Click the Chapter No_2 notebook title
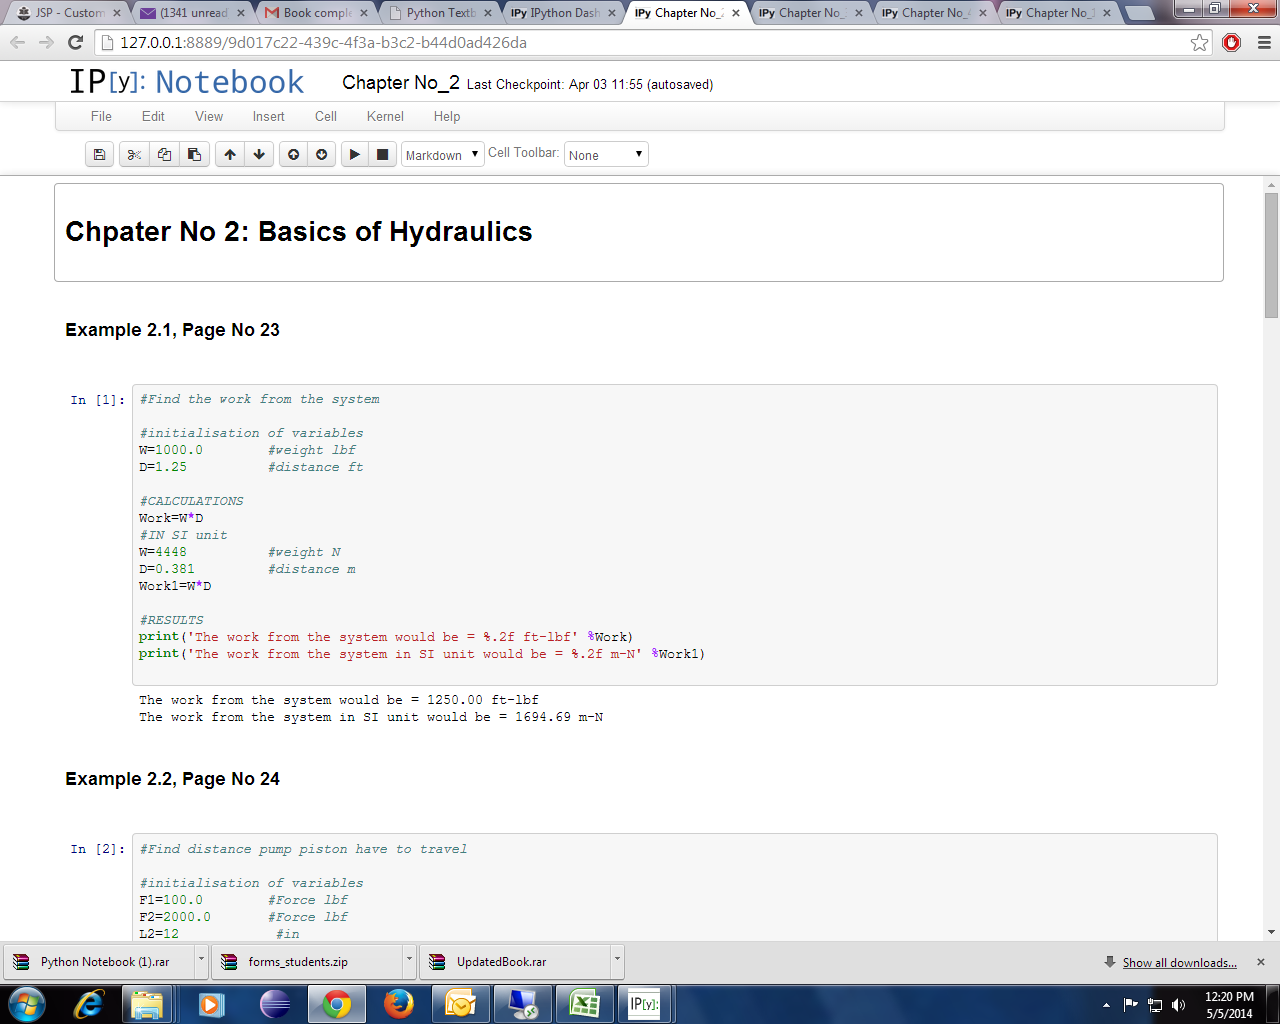The height and width of the screenshot is (1024, 1280). point(400,83)
